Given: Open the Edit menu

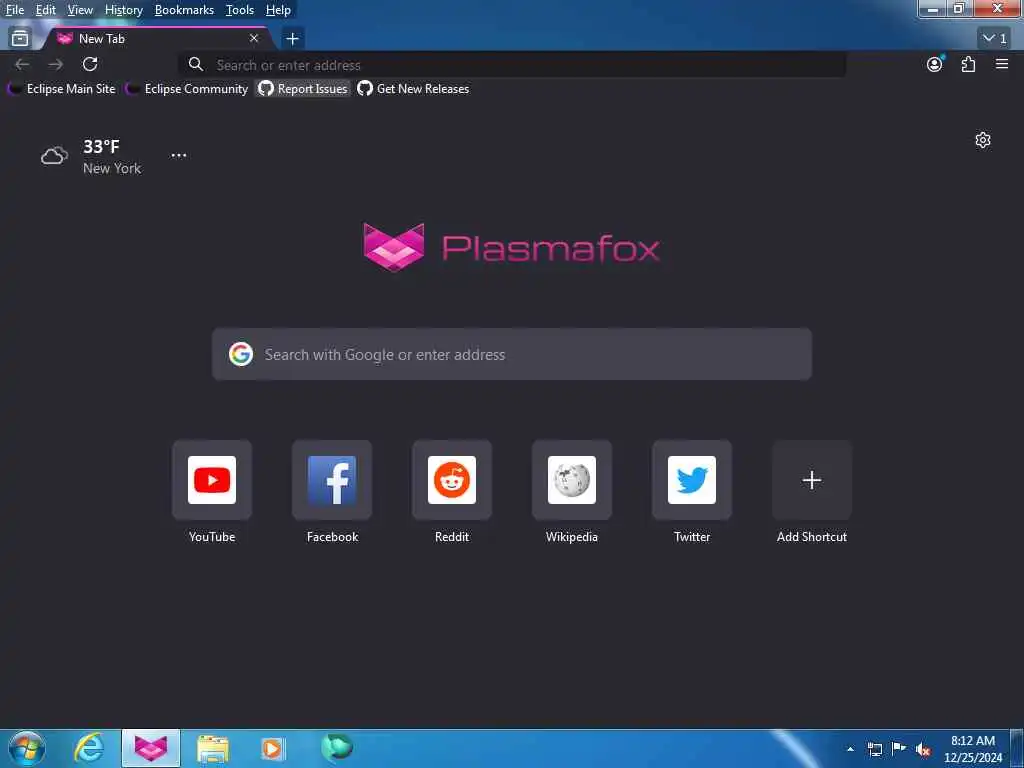Looking at the screenshot, I should pyautogui.click(x=45, y=10).
